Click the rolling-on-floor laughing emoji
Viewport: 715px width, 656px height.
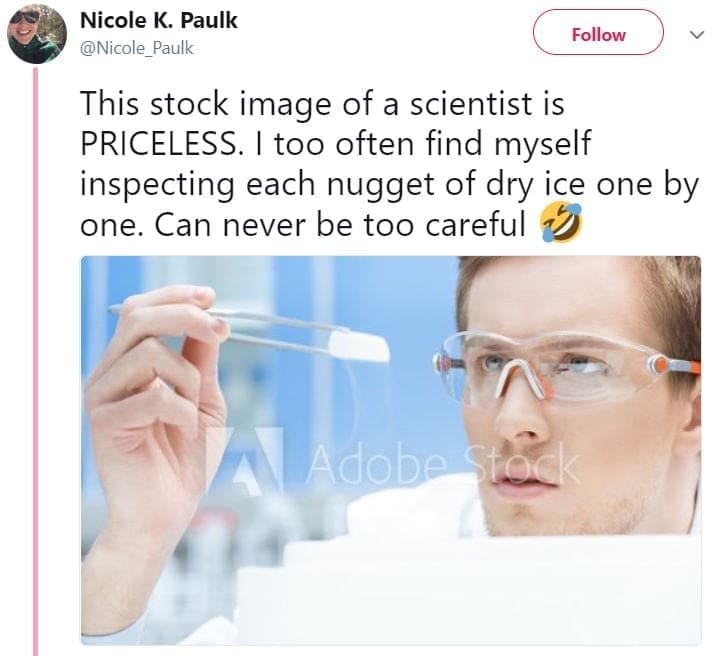(x=560, y=225)
